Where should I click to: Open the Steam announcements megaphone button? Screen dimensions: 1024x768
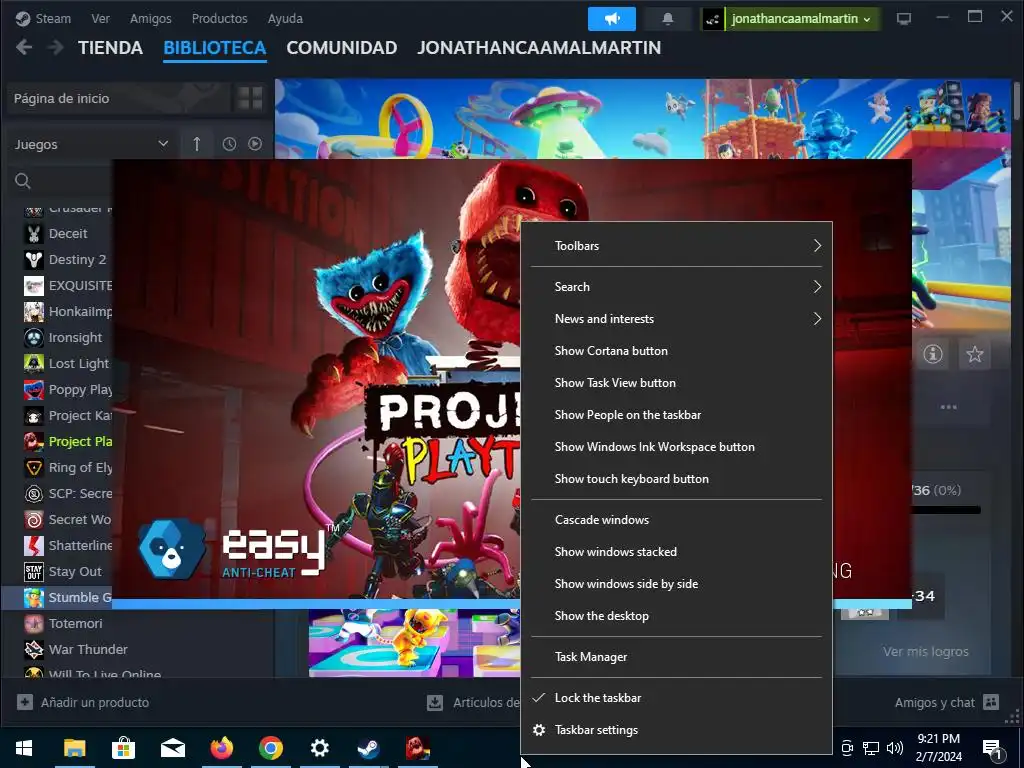(611, 19)
